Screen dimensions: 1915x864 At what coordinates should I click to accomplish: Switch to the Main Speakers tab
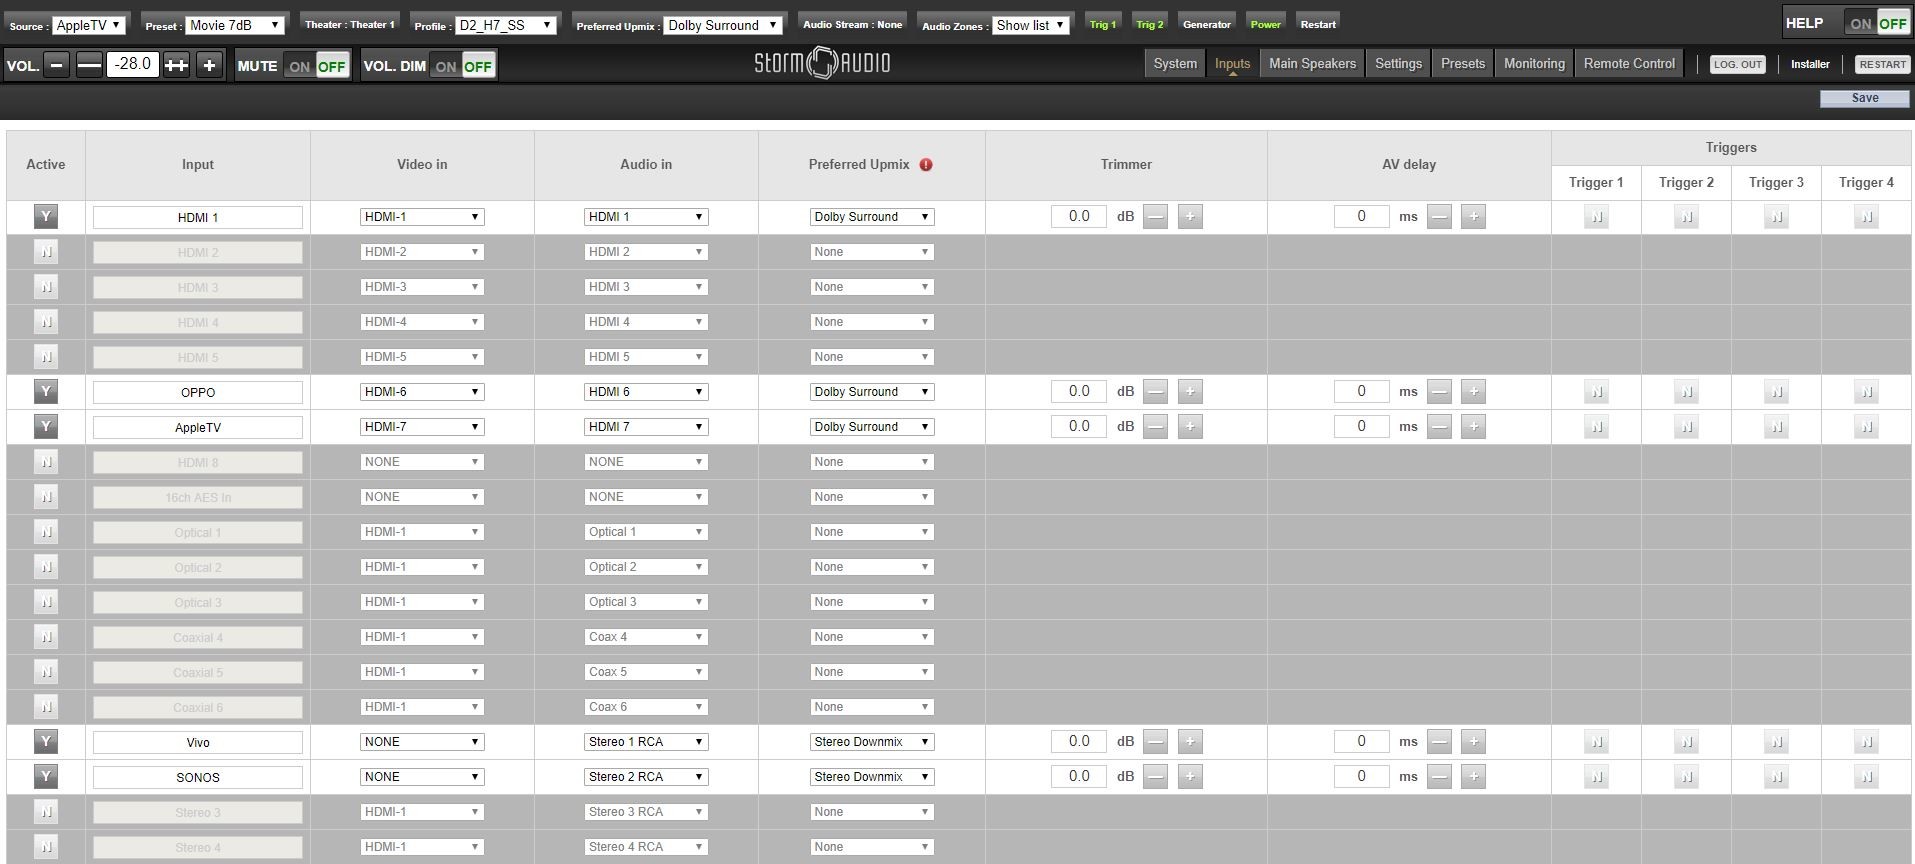1312,63
